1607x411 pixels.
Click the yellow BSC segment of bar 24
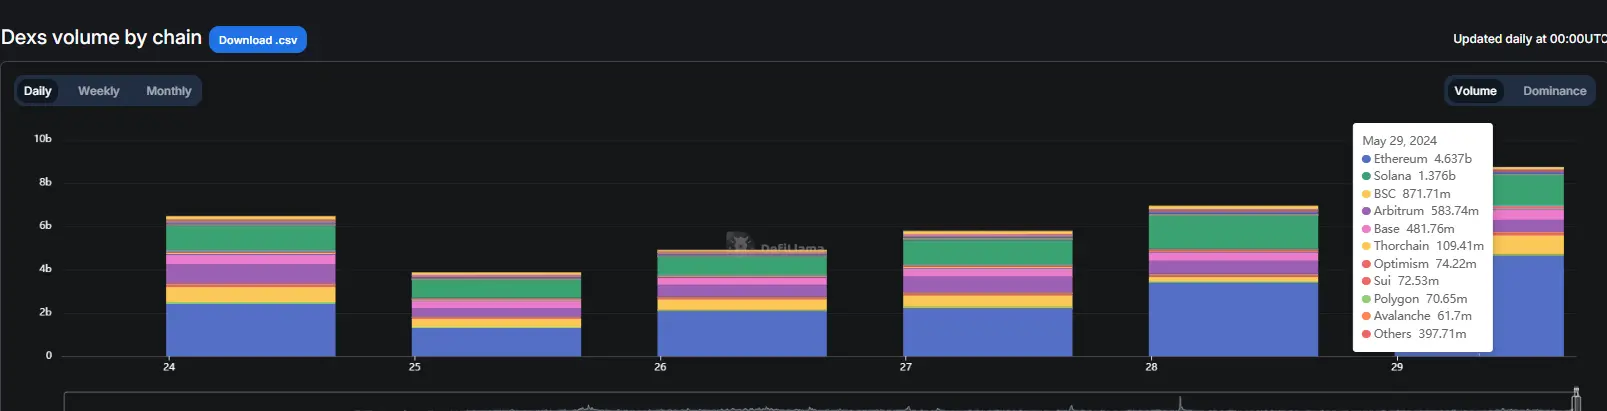coord(251,295)
